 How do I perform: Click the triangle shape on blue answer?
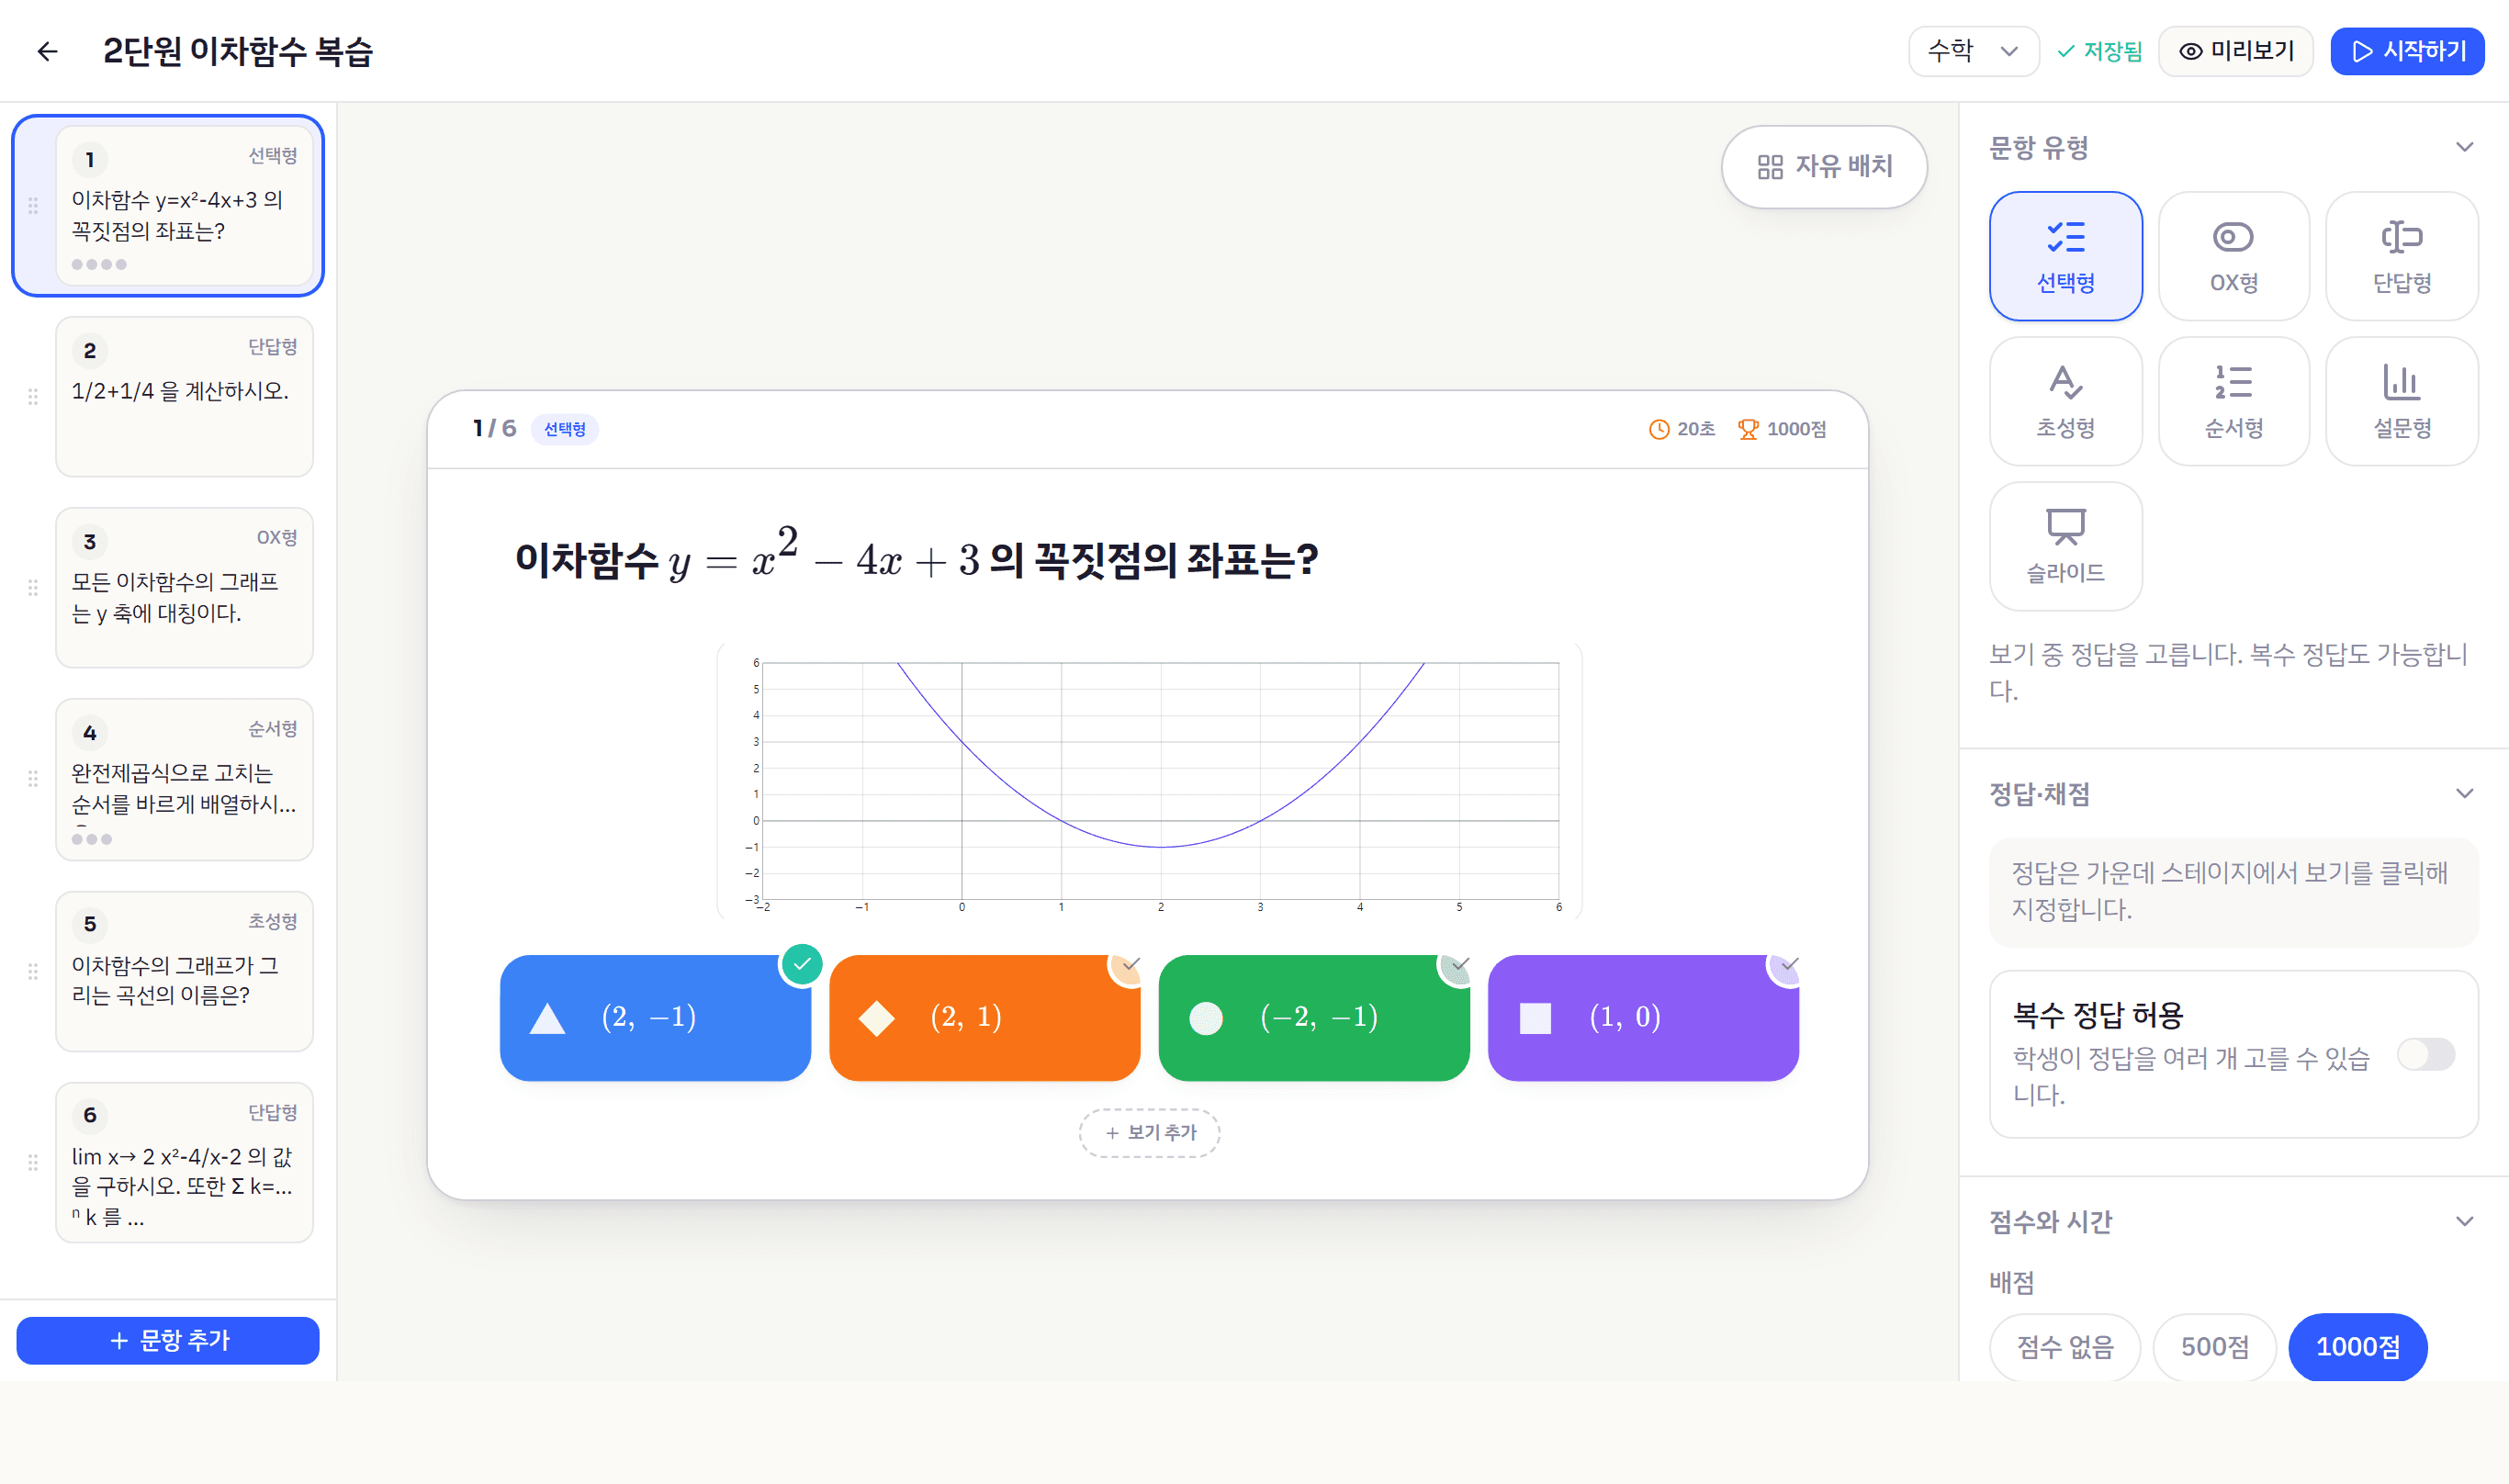pos(547,1018)
